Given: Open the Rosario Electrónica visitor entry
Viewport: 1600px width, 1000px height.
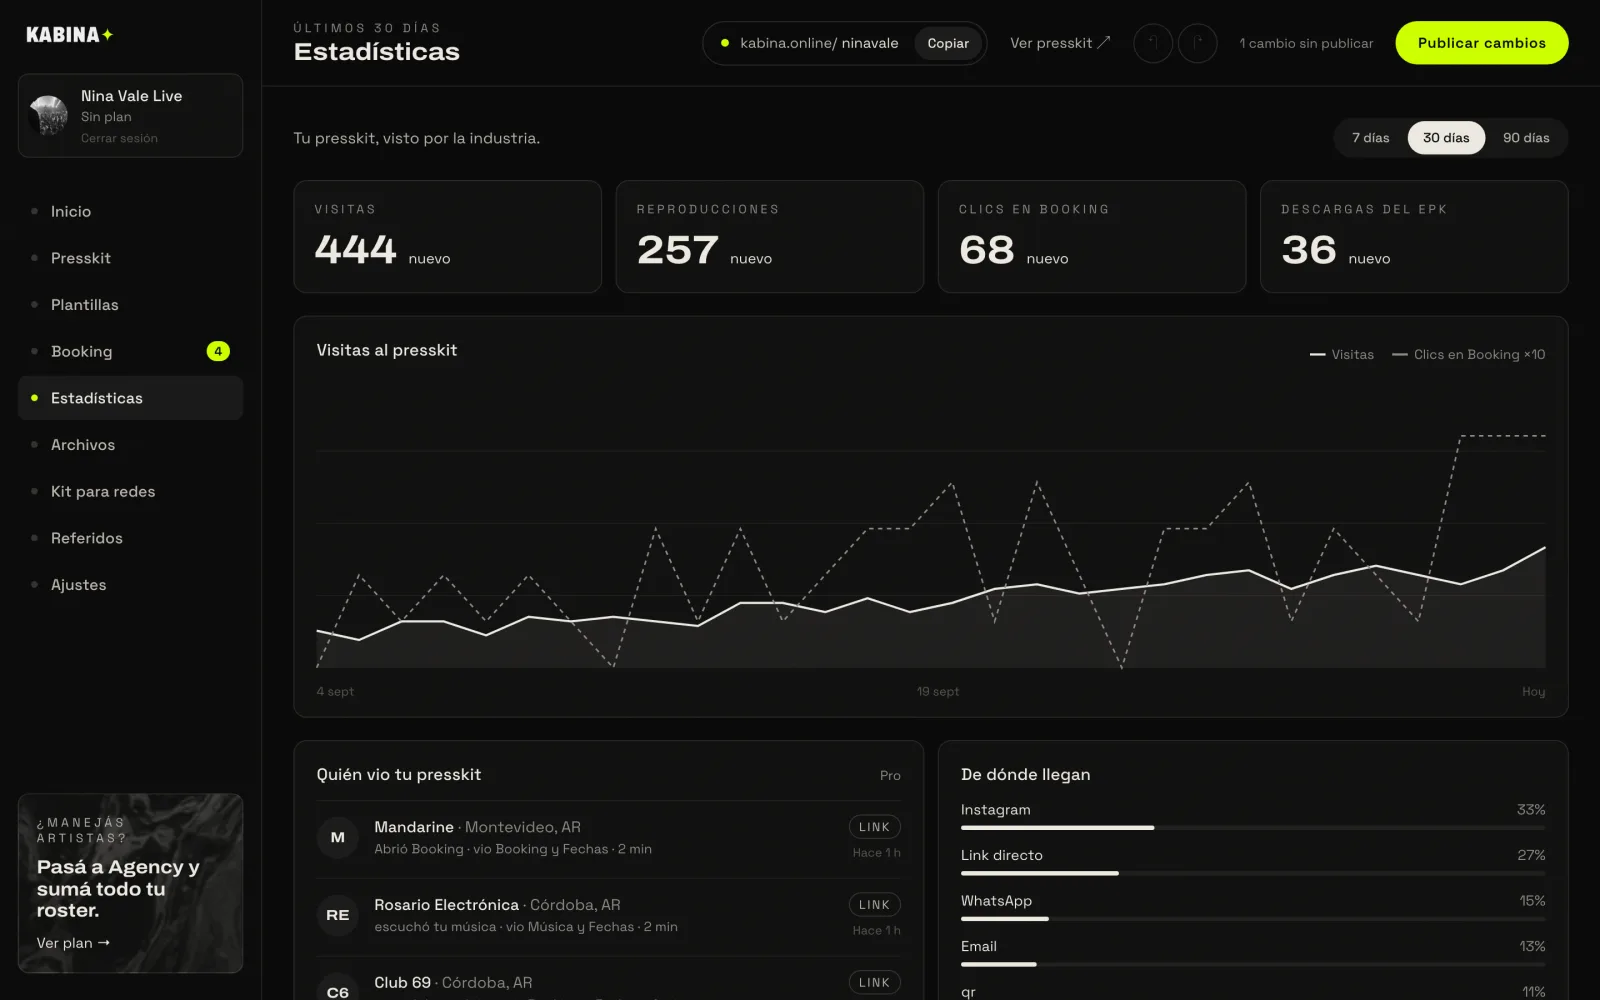Looking at the screenshot, I should [x=609, y=916].
